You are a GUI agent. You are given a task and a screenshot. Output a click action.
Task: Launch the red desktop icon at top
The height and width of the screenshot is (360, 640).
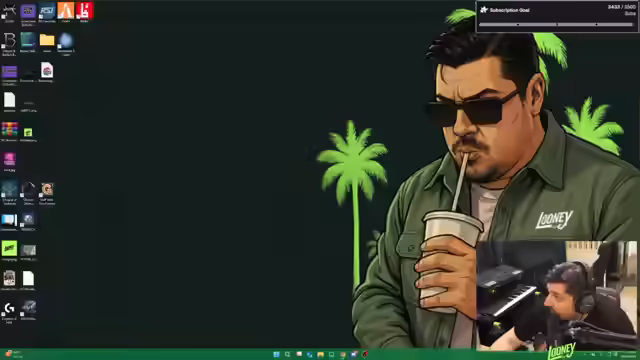(x=84, y=11)
